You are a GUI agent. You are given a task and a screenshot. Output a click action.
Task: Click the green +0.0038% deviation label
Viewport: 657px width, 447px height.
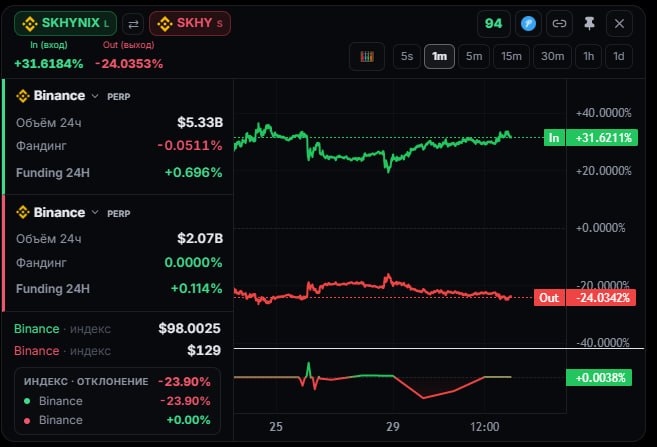[x=599, y=377]
